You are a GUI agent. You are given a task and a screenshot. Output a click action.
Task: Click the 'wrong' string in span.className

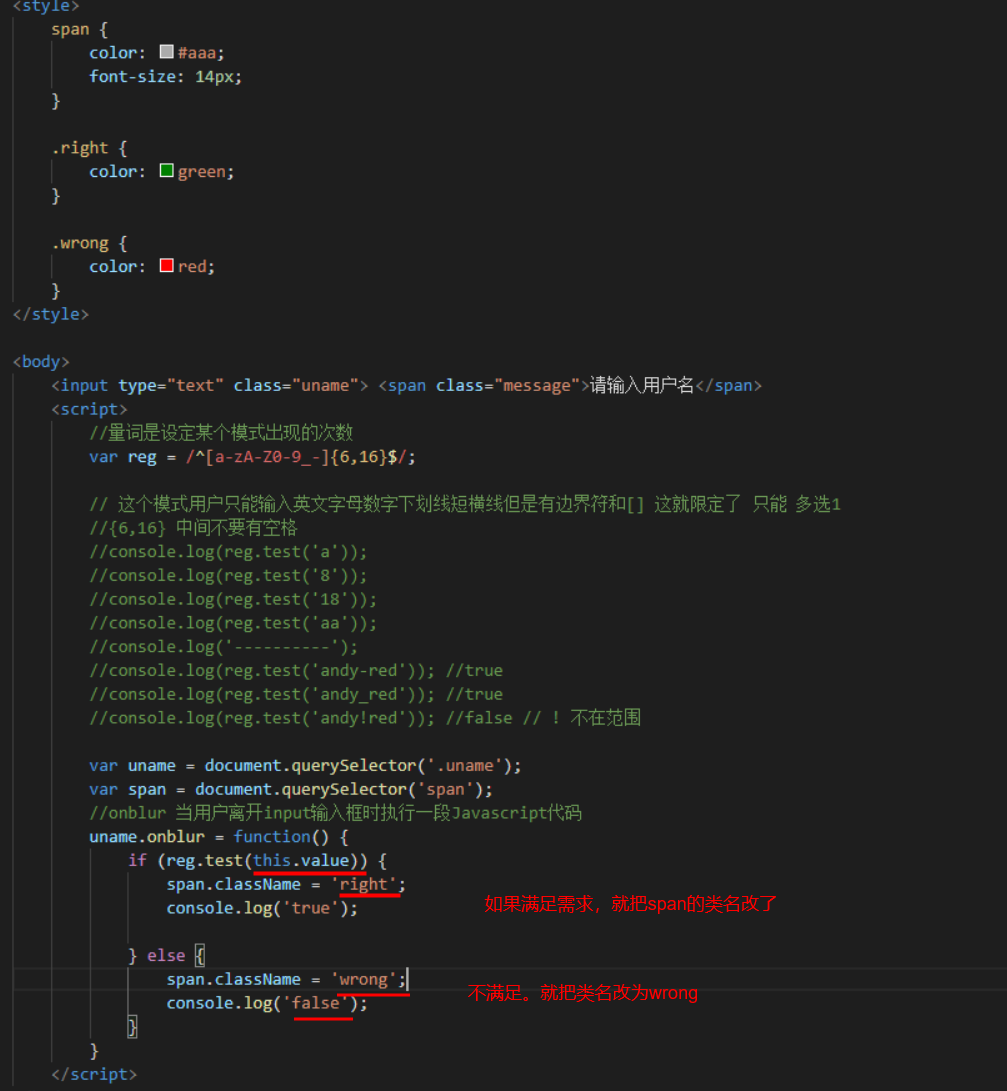pos(364,979)
